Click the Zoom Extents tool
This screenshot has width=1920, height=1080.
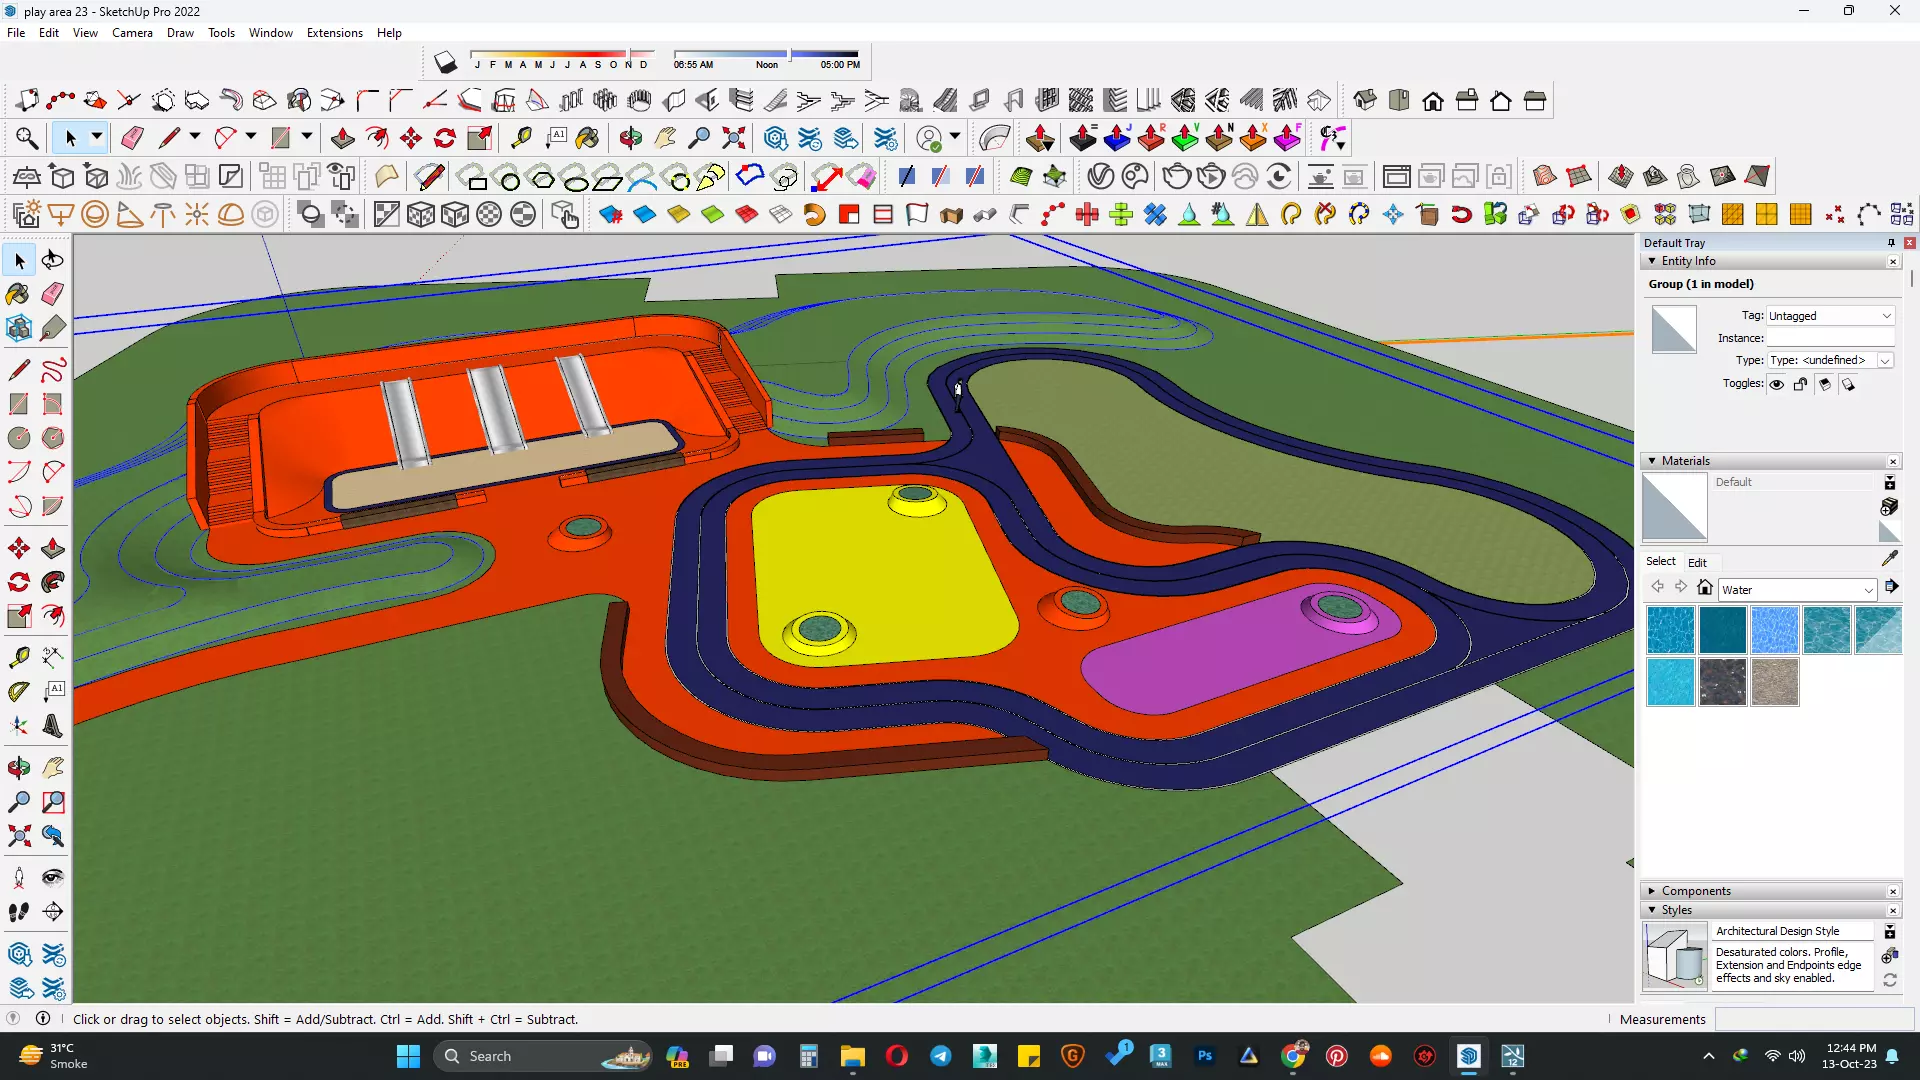18,836
